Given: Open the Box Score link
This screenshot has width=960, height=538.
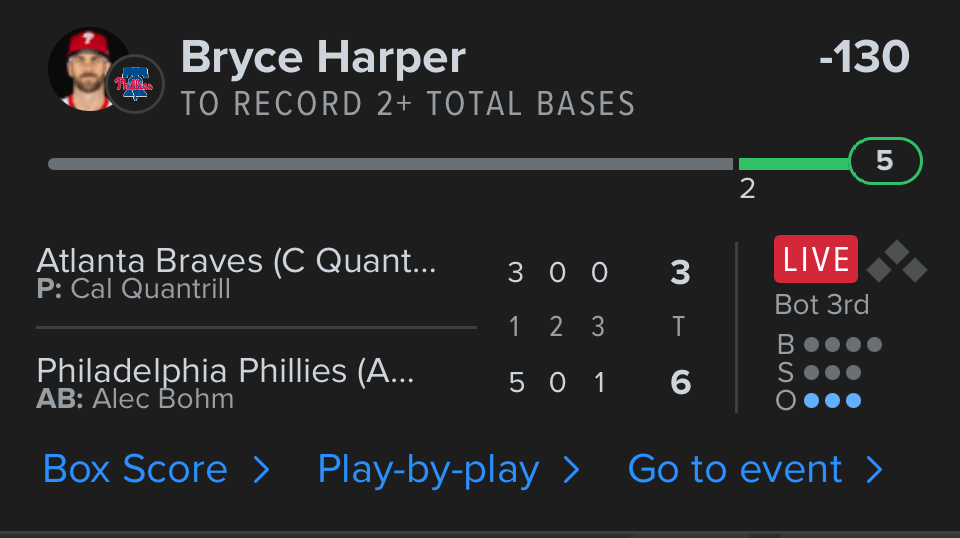Looking at the screenshot, I should (x=135, y=469).
